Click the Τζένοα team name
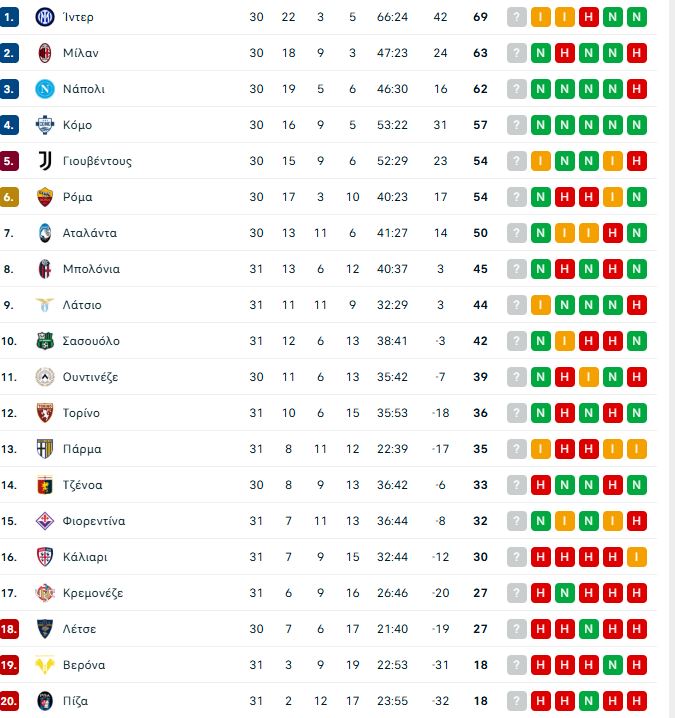This screenshot has height=718, width=675. pyautogui.click(x=82, y=485)
